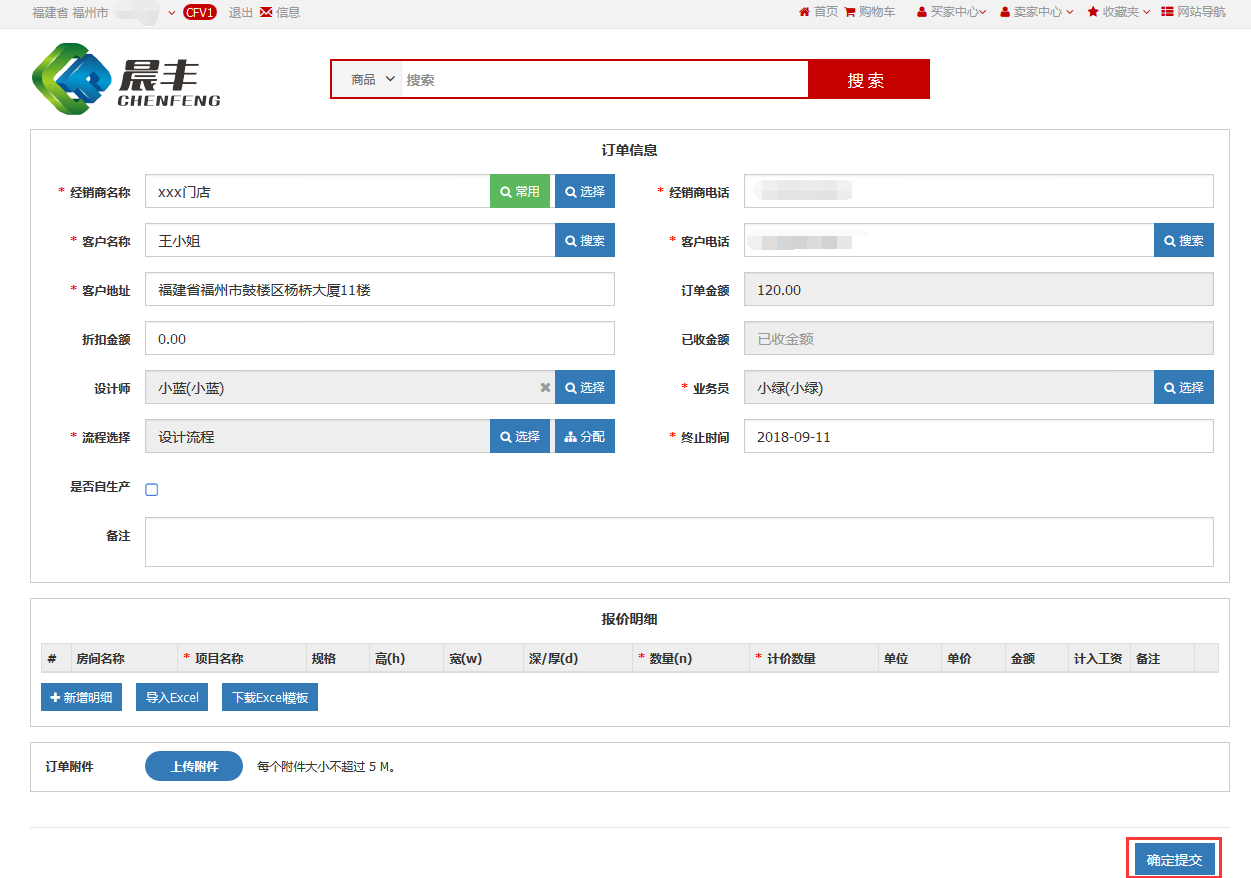Click the Chenfeng logo

point(126,80)
